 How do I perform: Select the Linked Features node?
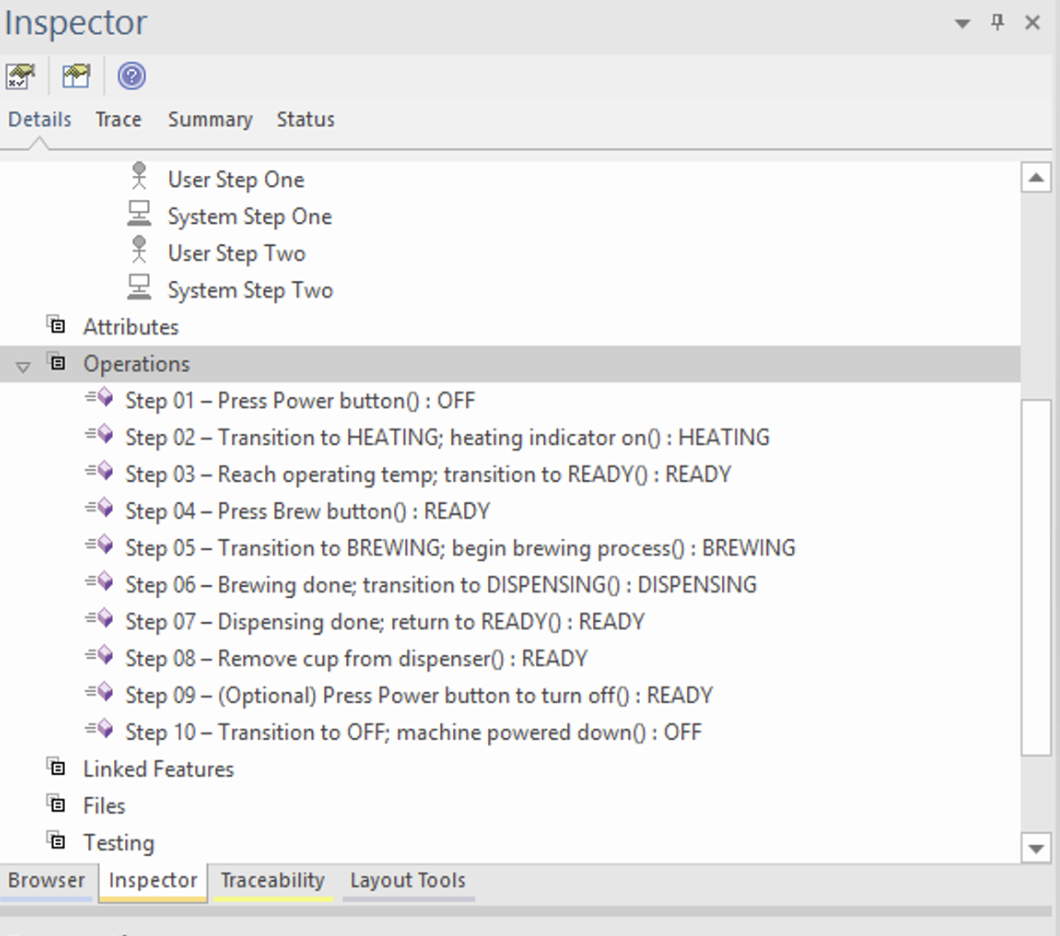[x=158, y=769]
